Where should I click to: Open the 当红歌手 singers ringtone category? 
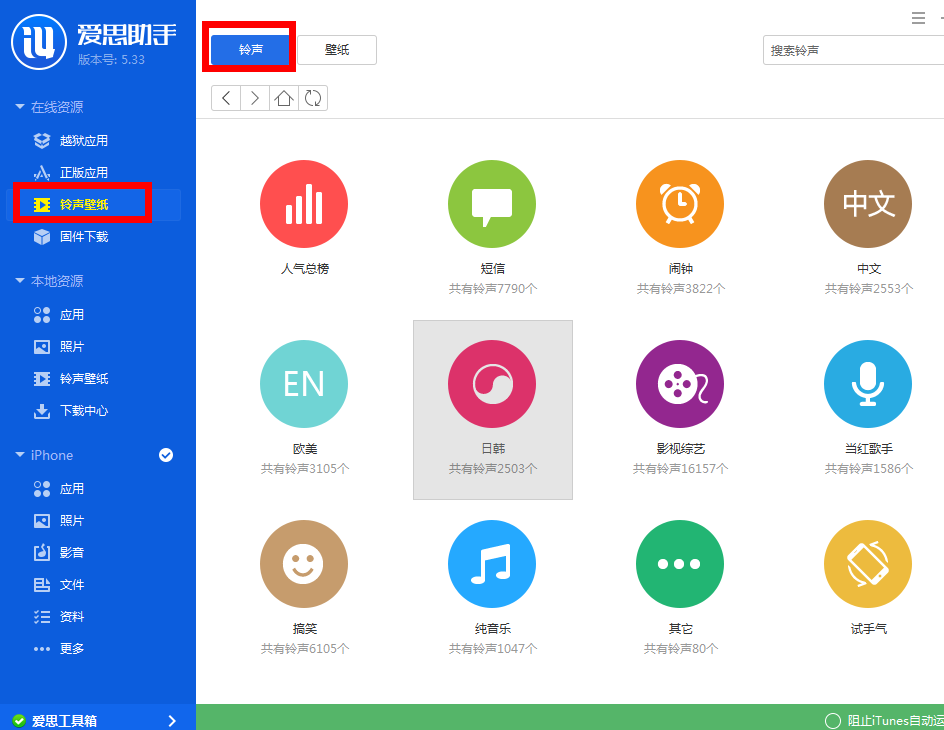coord(868,383)
